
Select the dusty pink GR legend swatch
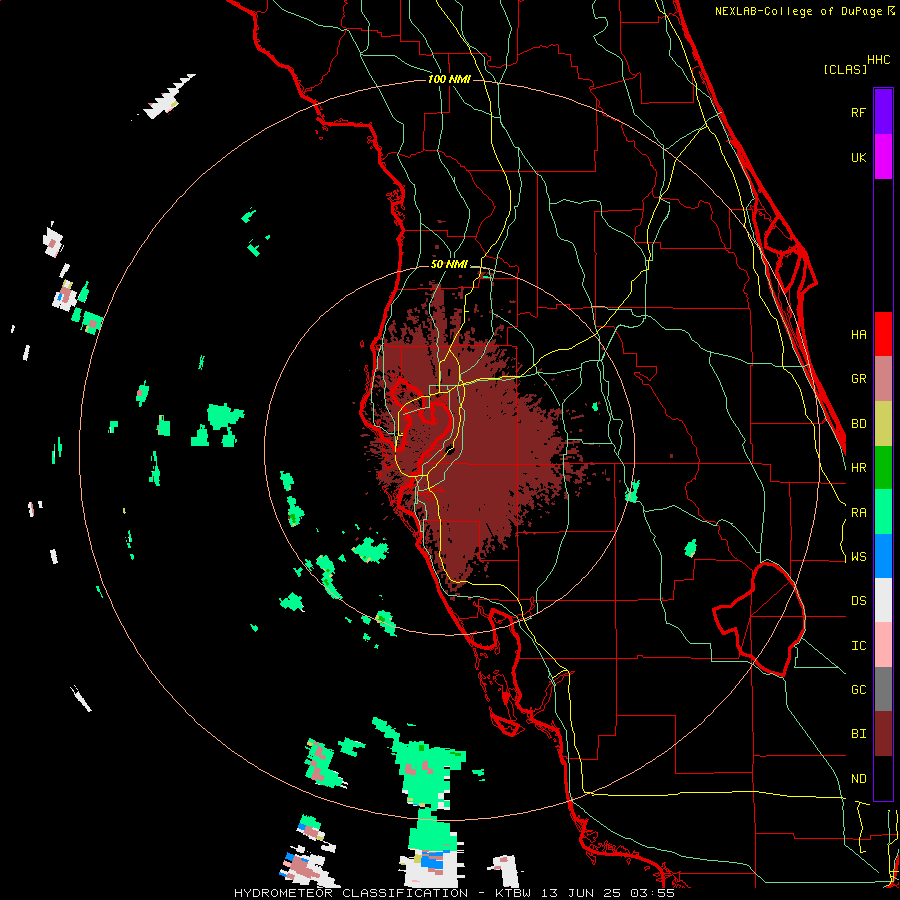pyautogui.click(x=883, y=379)
